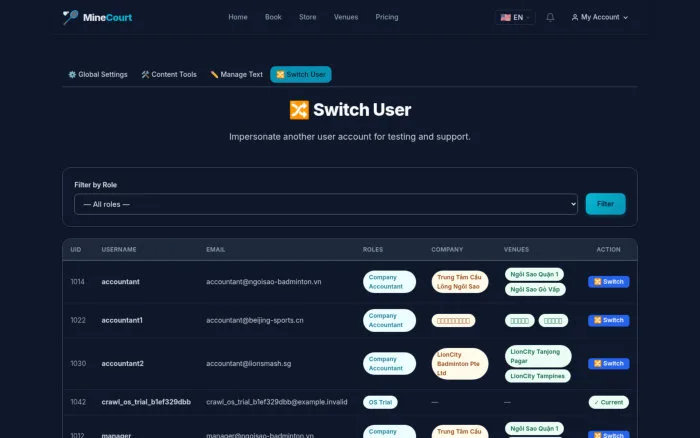Click the gear icon in Global Settings
This screenshot has height=438, width=700.
[72, 75]
